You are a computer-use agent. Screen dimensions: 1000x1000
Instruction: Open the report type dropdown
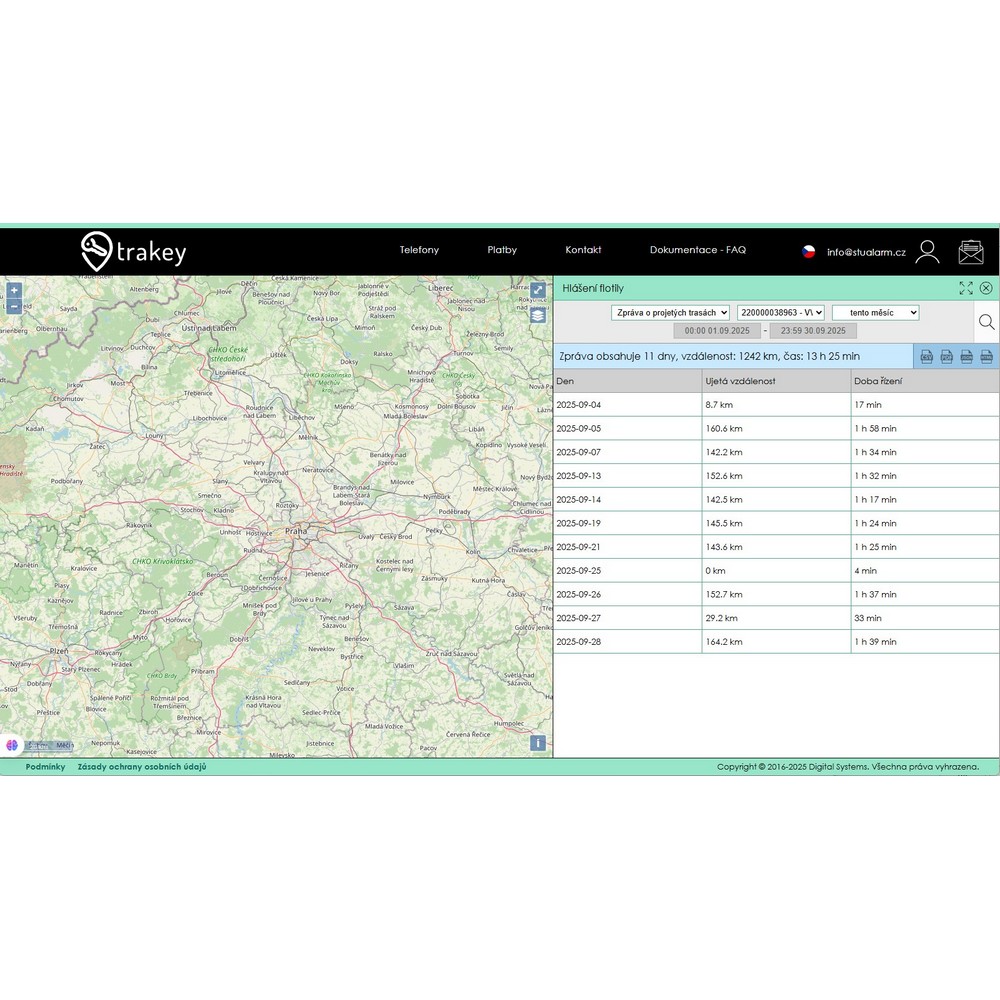(670, 313)
